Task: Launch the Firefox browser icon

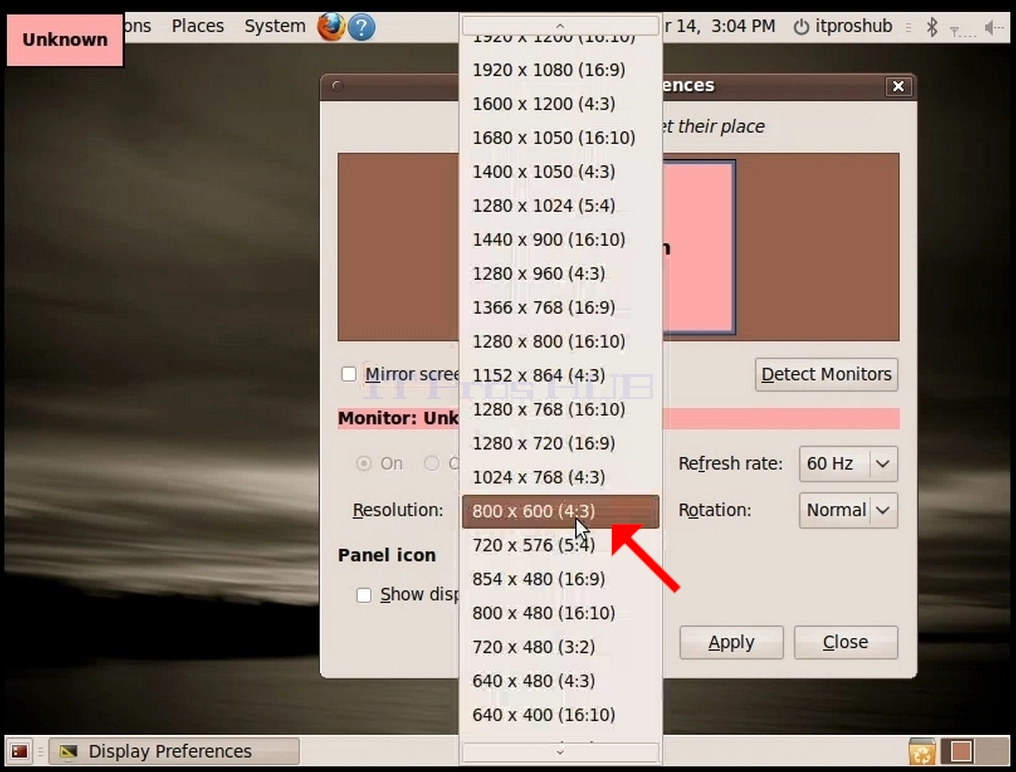Action: tap(330, 27)
